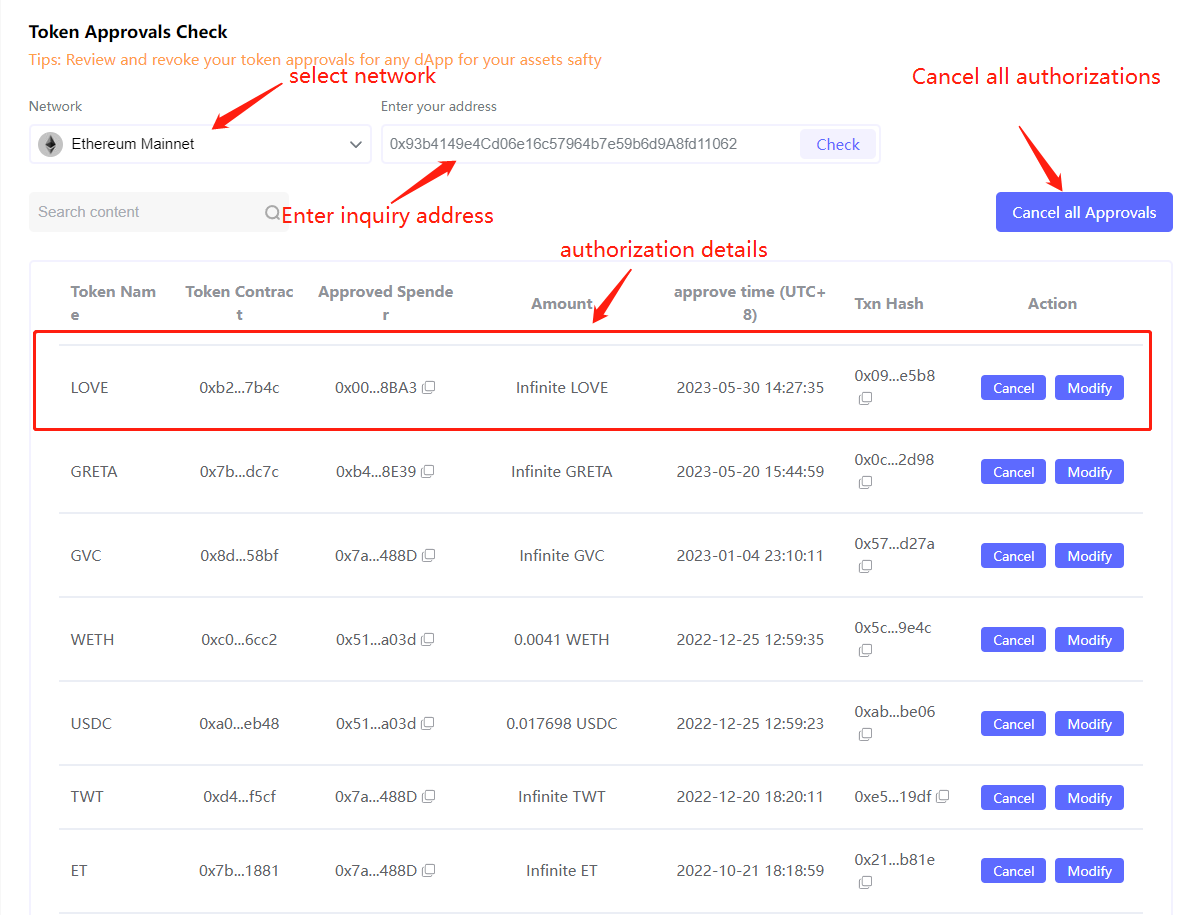Click approve time 2023-01-04 23:10:11
Screen dimensions: 1179x915
coord(750,556)
